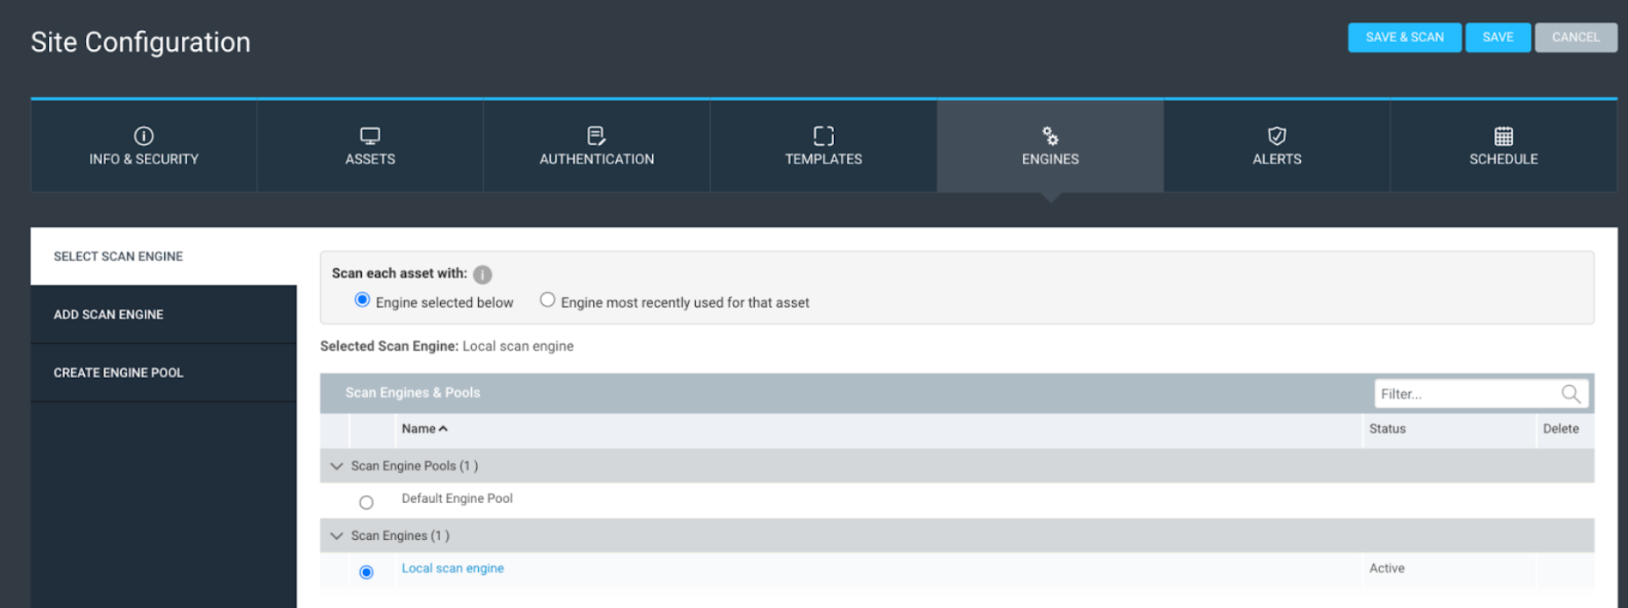Viewport: 1628px width, 608px height.
Task: Select the Engine selected below radio option
Action: [x=362, y=300]
